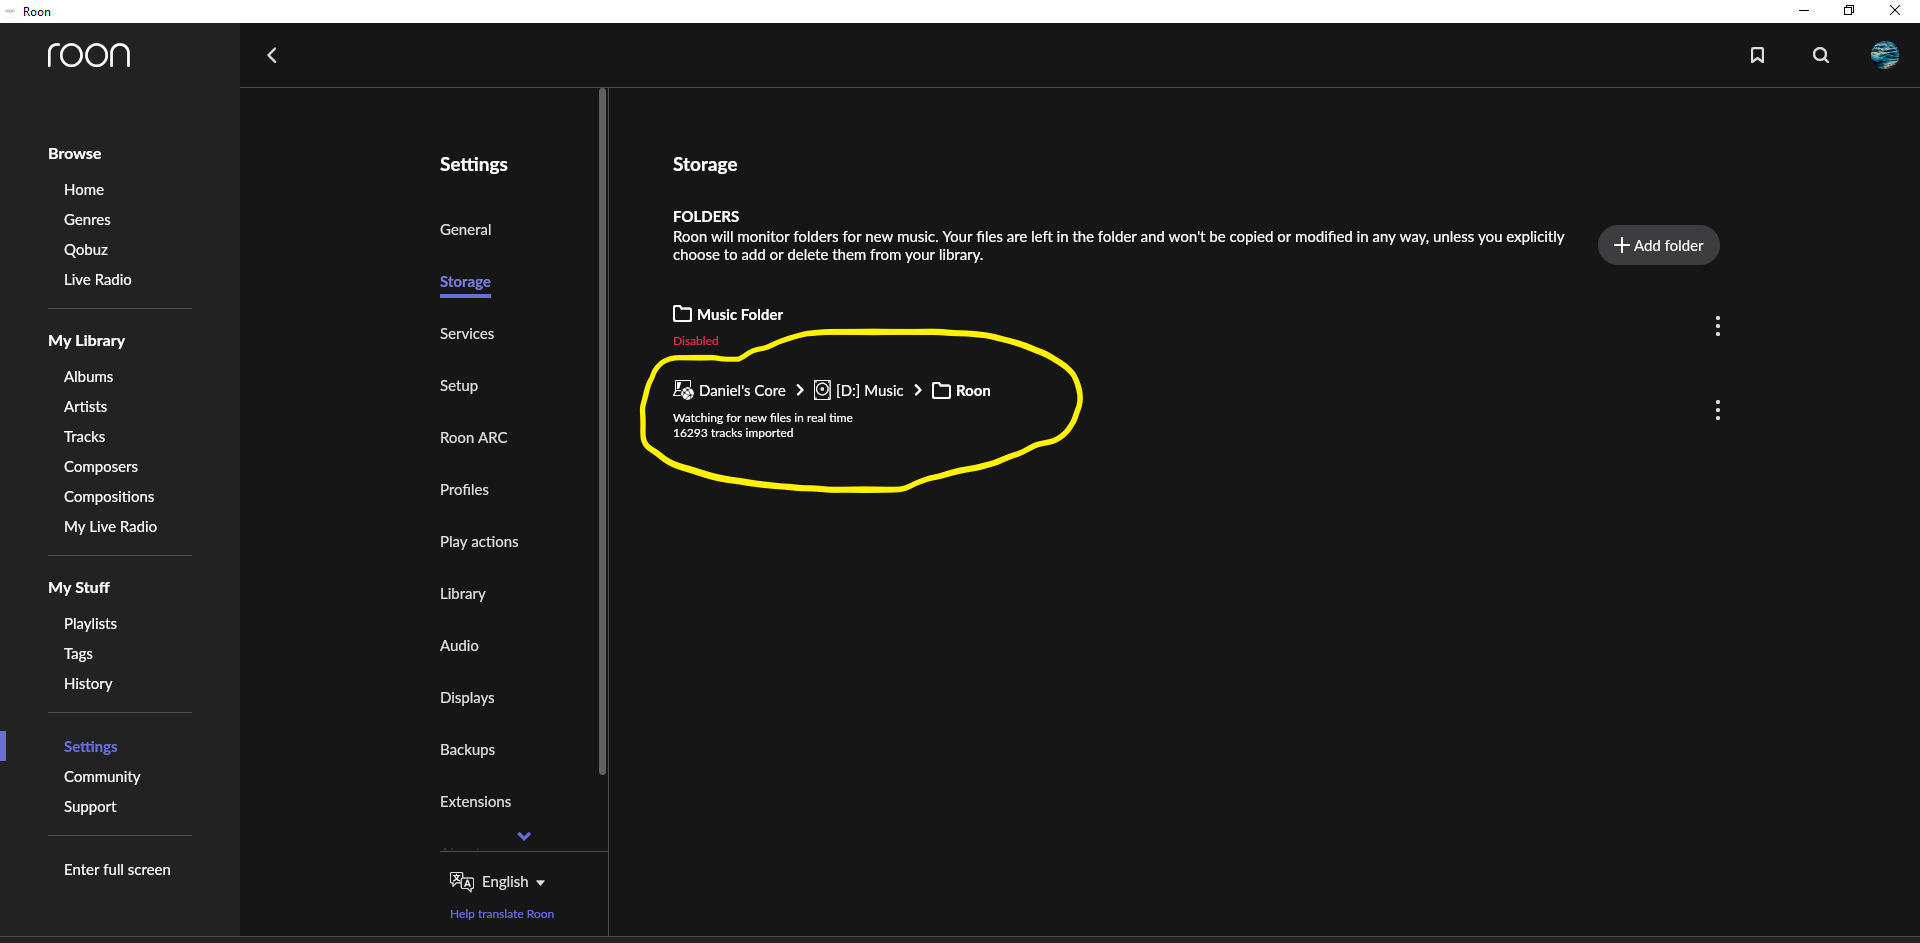Open Live Radio in Browse

point(98,280)
